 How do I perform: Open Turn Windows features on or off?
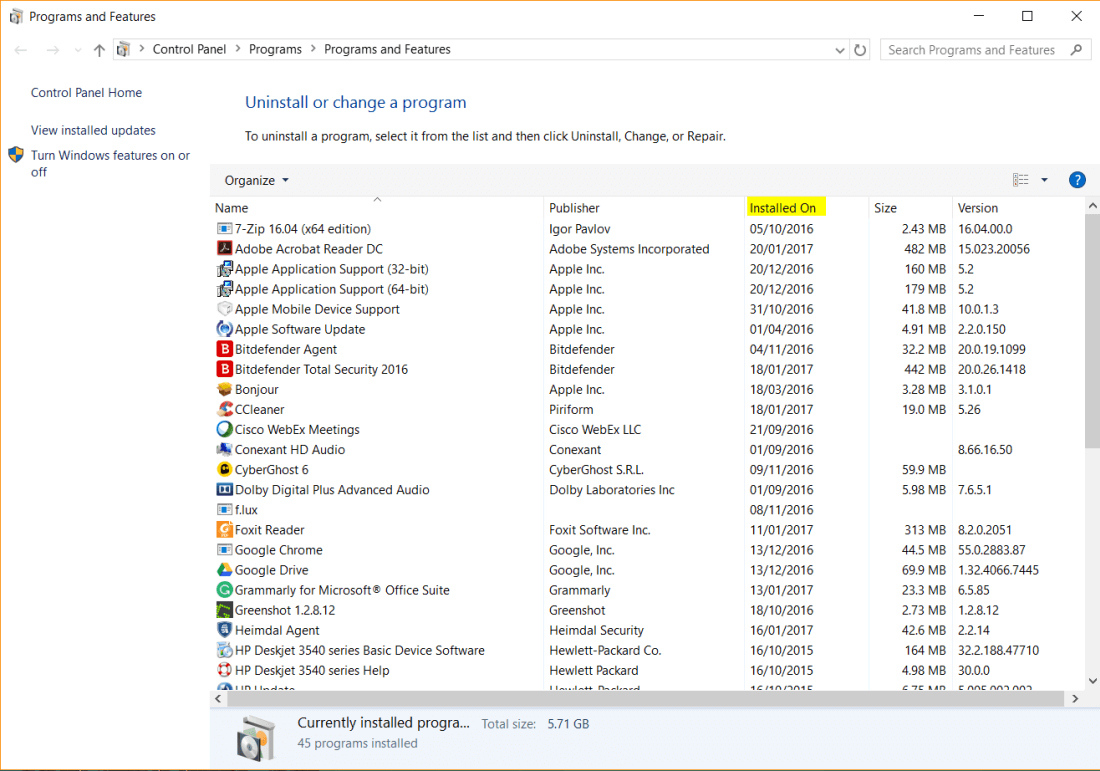[110, 163]
